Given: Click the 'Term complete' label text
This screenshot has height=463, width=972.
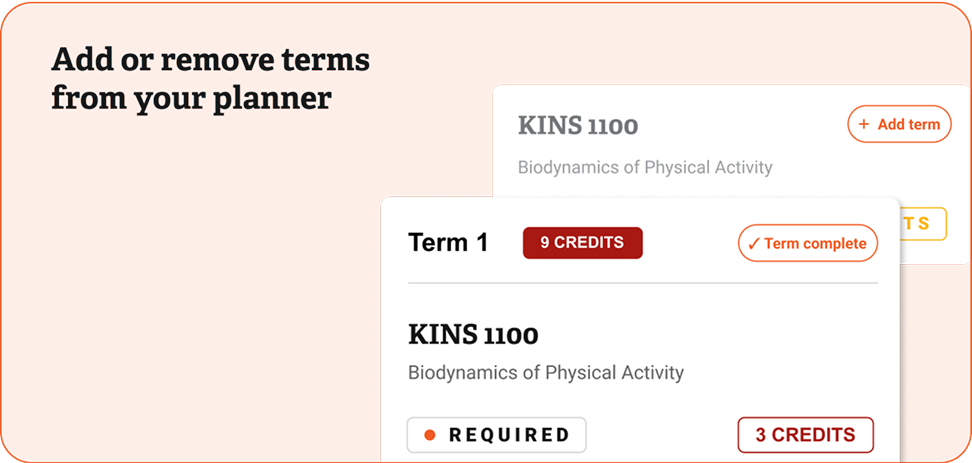Looking at the screenshot, I should 815,244.
